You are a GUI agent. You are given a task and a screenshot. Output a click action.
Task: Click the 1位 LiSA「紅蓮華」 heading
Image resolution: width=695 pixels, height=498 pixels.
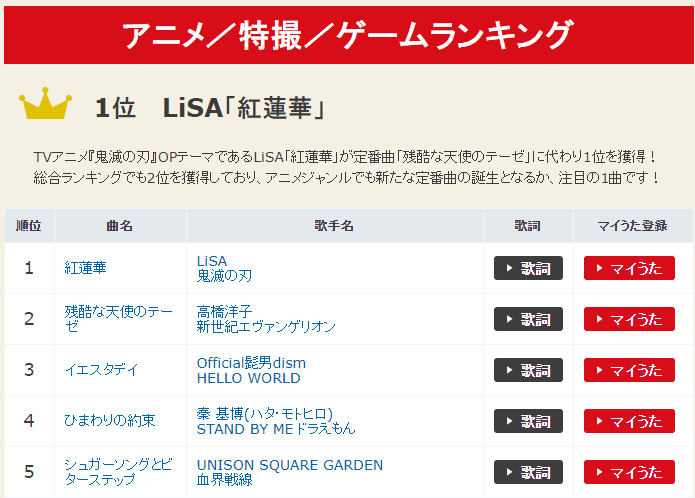211,108
